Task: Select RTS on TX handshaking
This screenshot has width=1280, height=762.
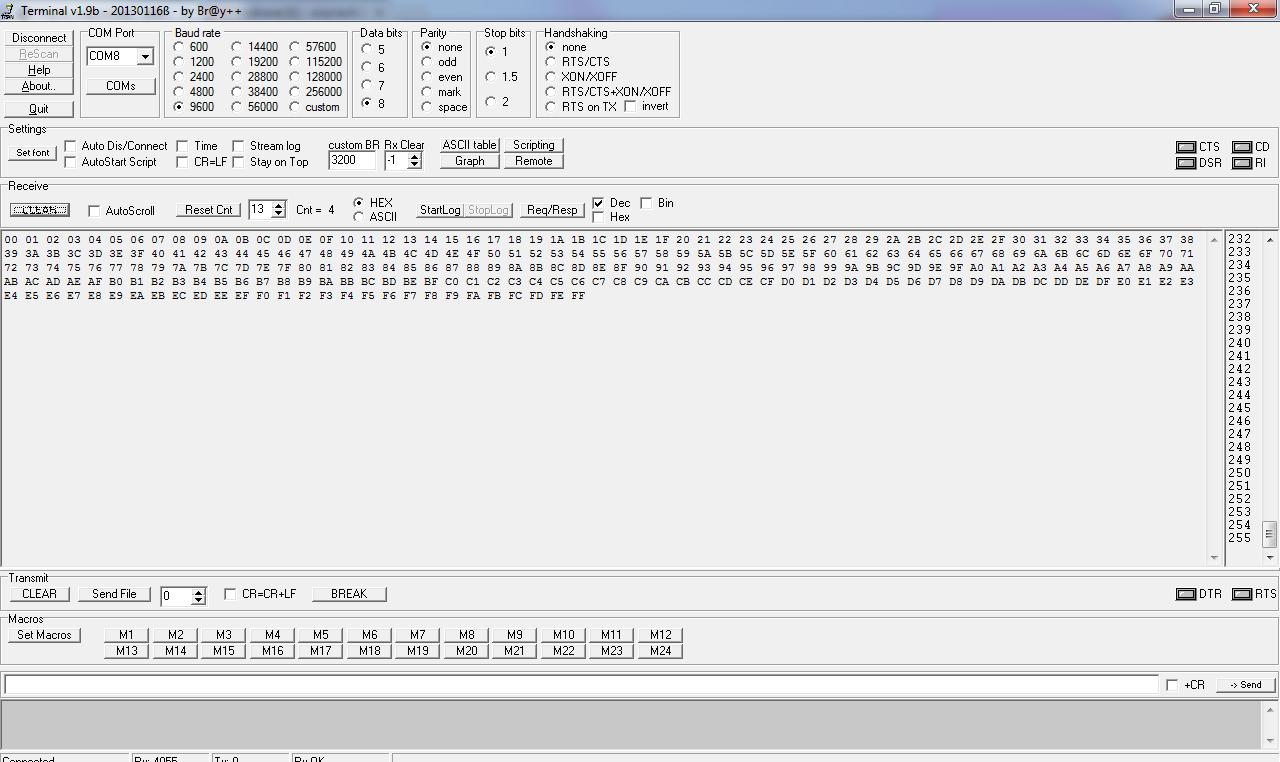Action: click(x=550, y=107)
